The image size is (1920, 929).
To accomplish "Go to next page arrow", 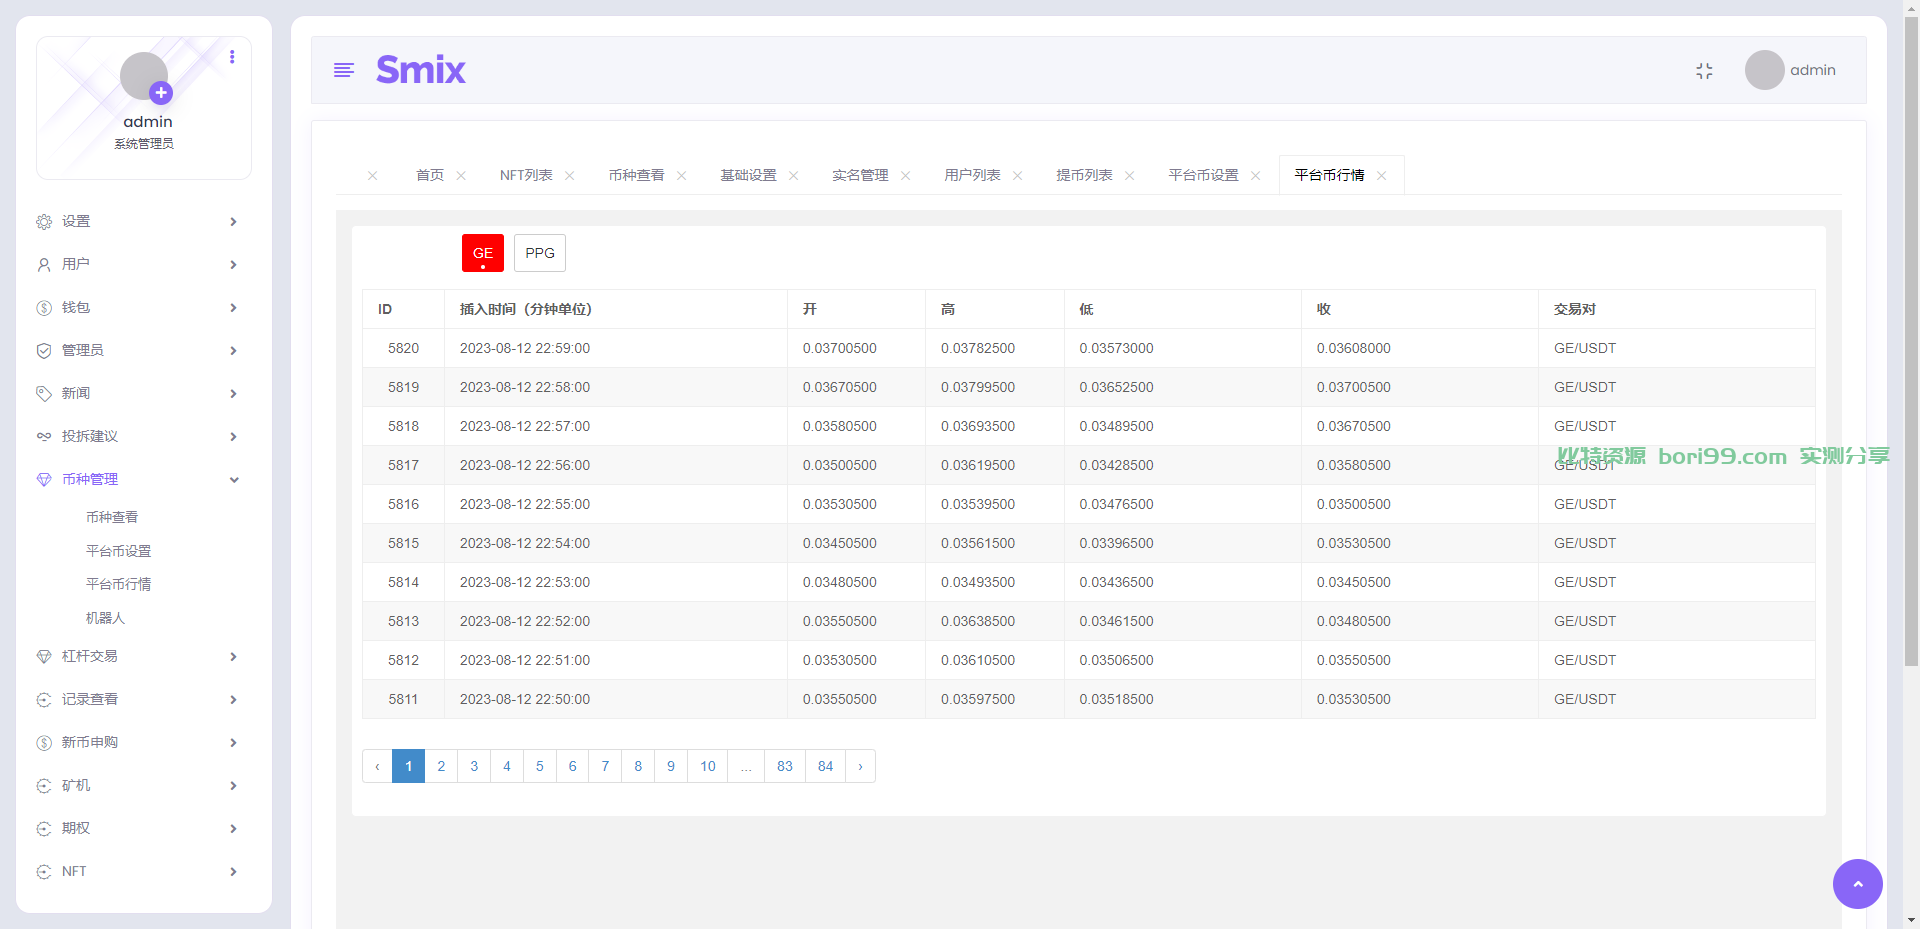I will (x=860, y=766).
